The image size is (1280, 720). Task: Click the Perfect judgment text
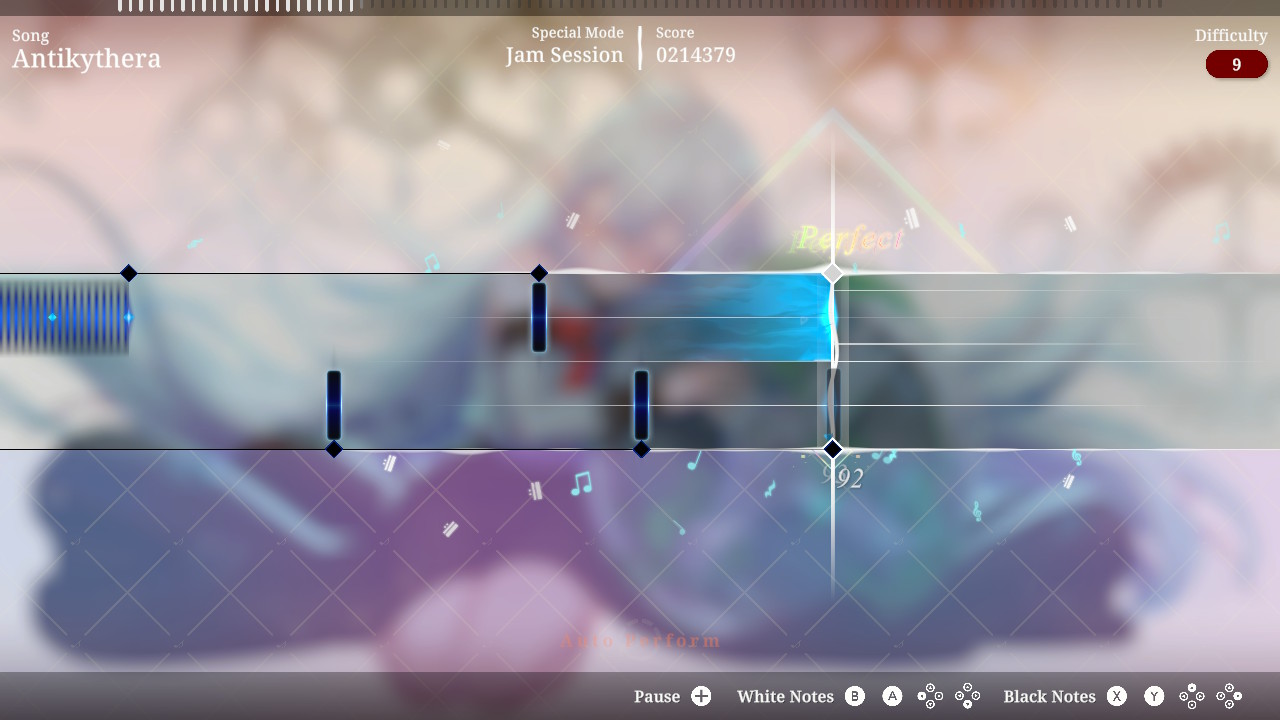point(849,239)
